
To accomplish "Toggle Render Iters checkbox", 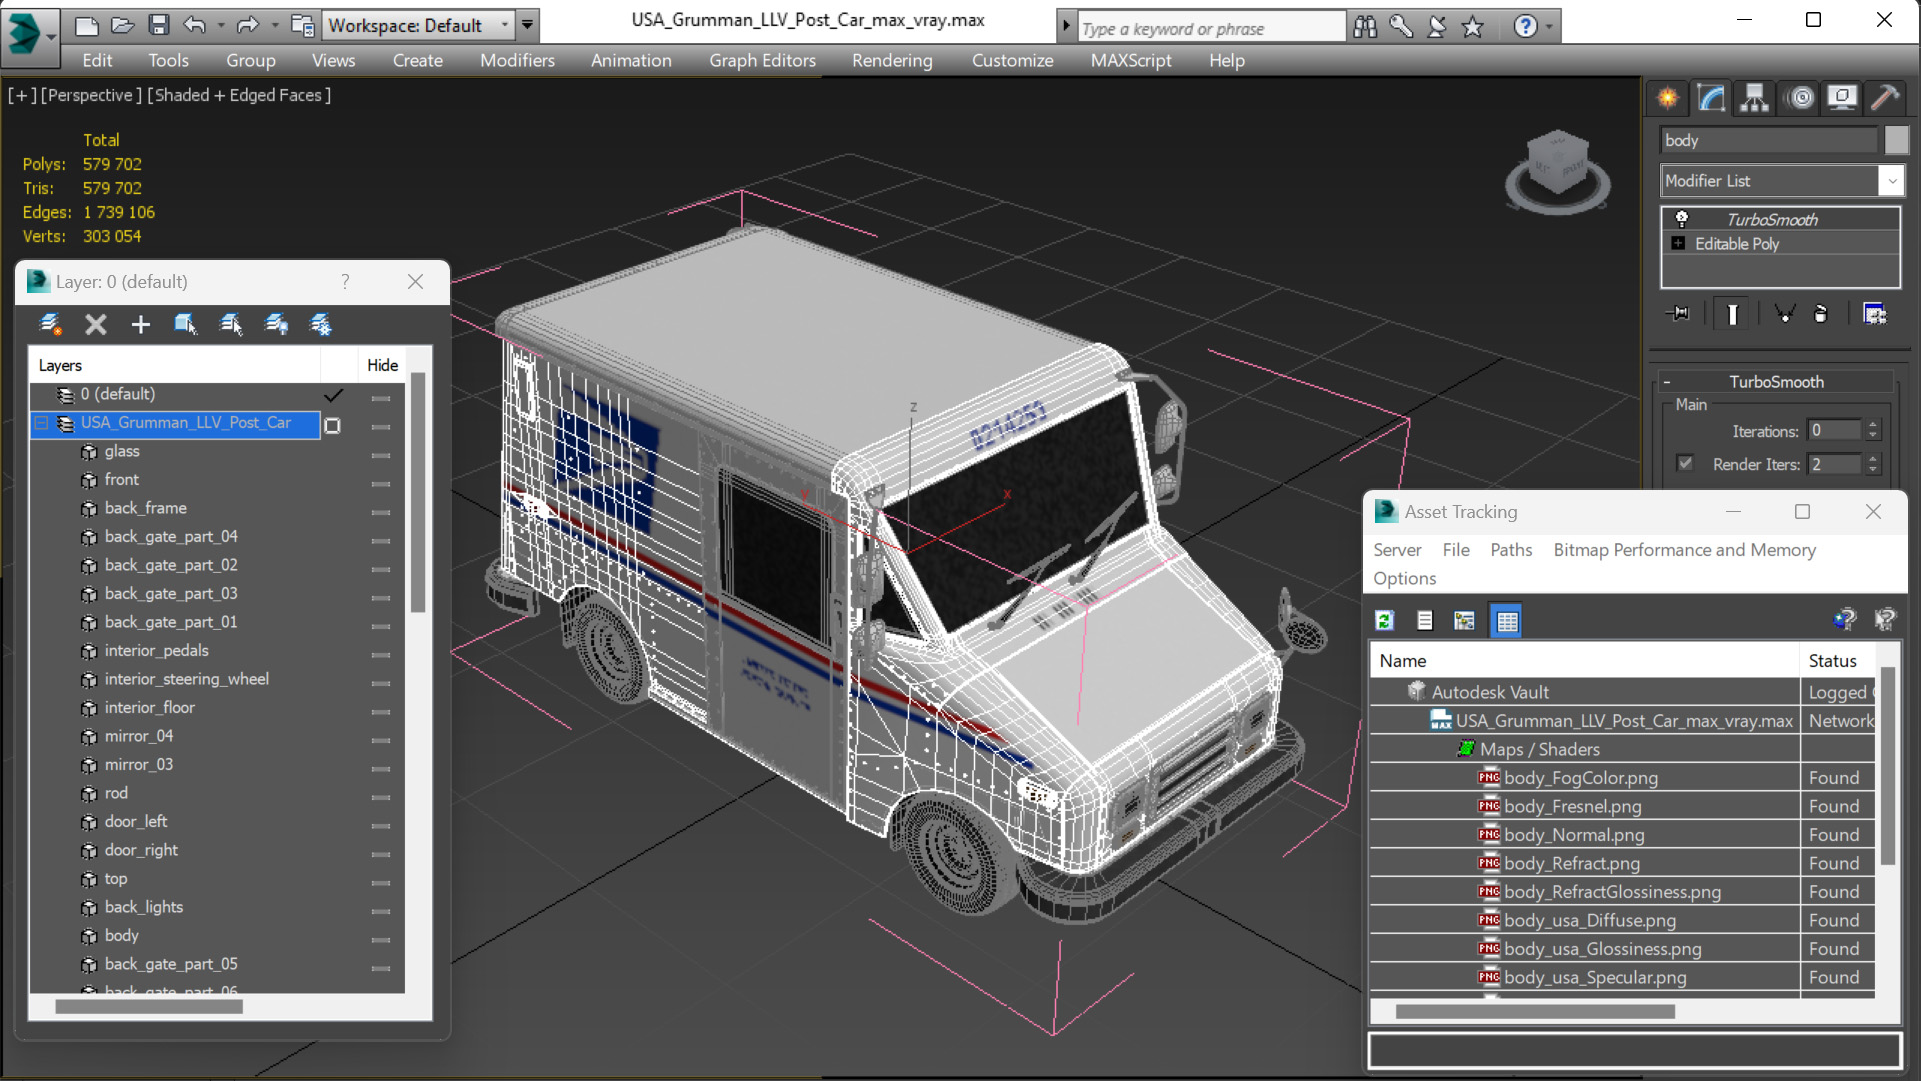I will 1685,463.
